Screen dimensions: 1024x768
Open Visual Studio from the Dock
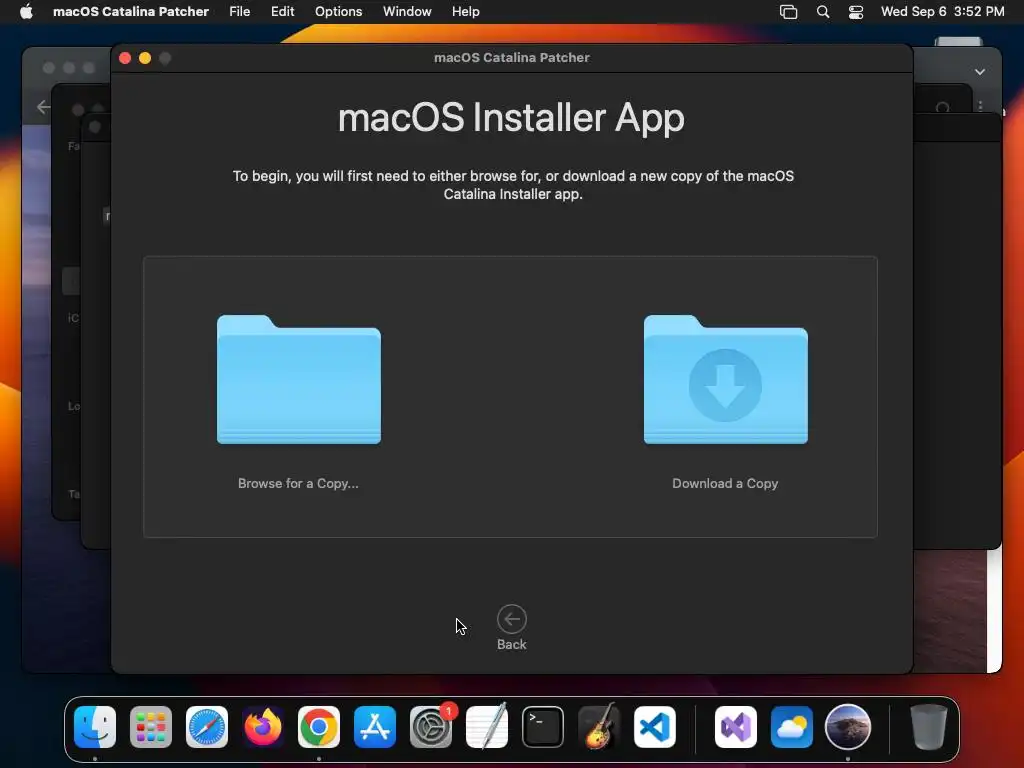(736, 727)
